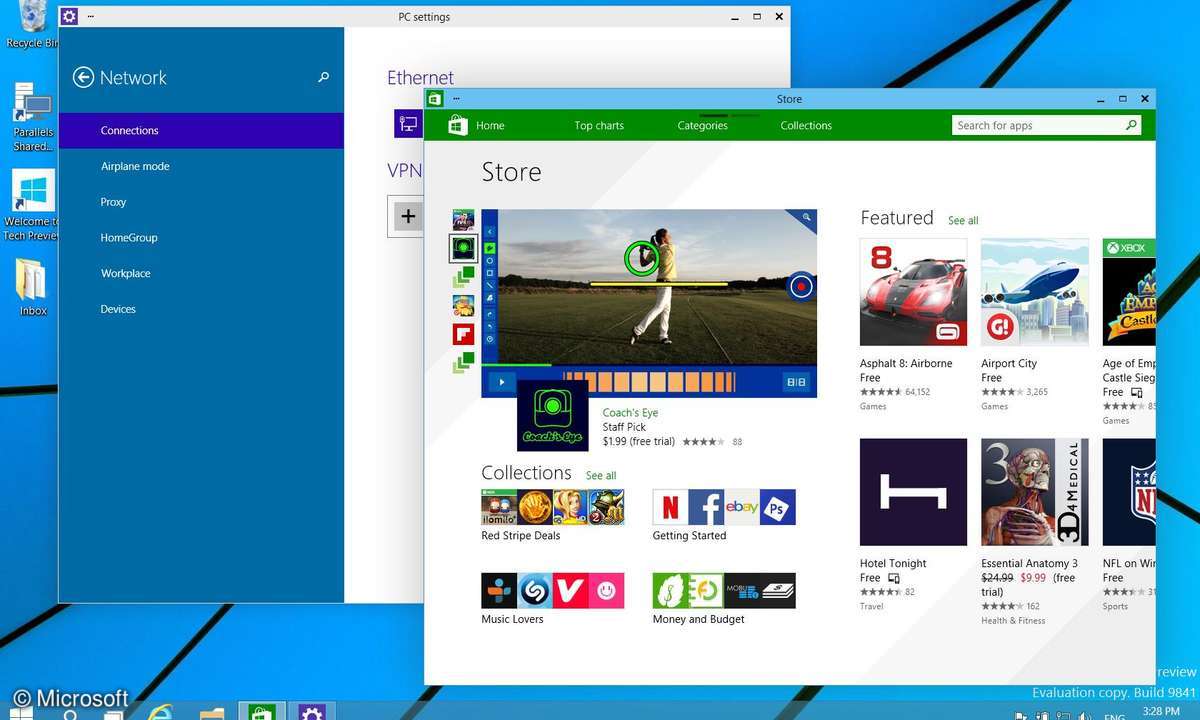The width and height of the screenshot is (1200, 720).
Task: Click ENG language indicator in tray
Action: (1114, 716)
